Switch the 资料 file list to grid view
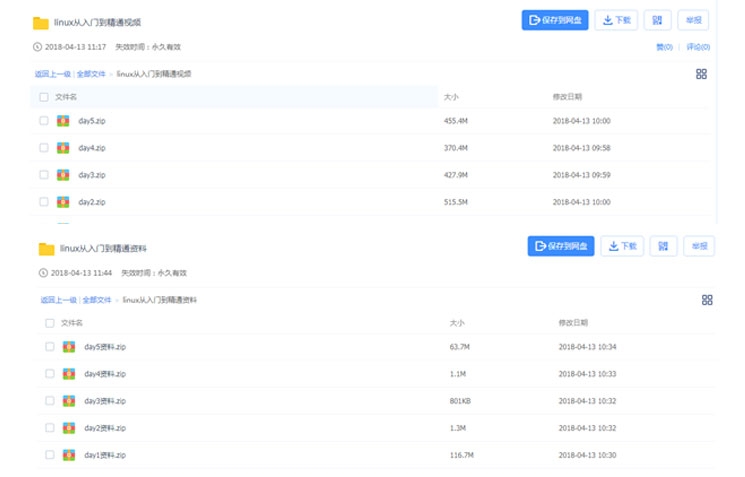Screen dimensions: 745x477 [x=707, y=300]
